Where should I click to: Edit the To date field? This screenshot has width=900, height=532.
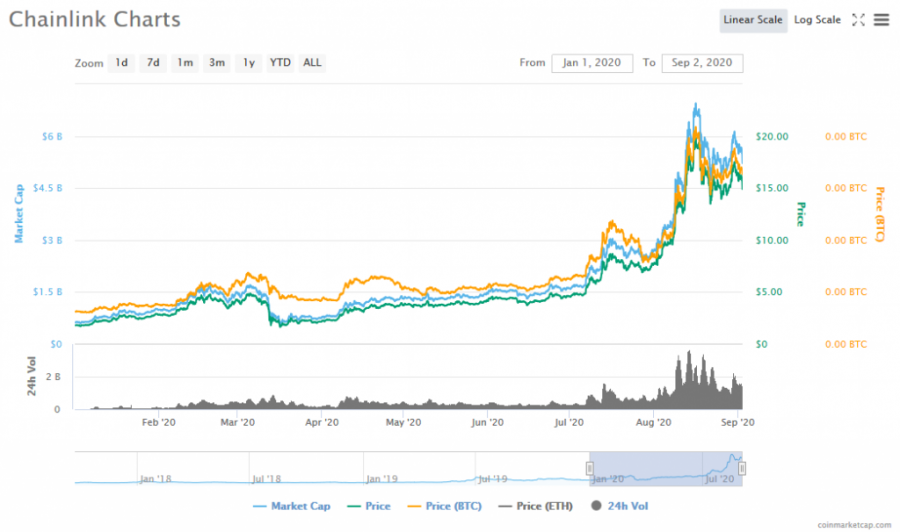702,63
